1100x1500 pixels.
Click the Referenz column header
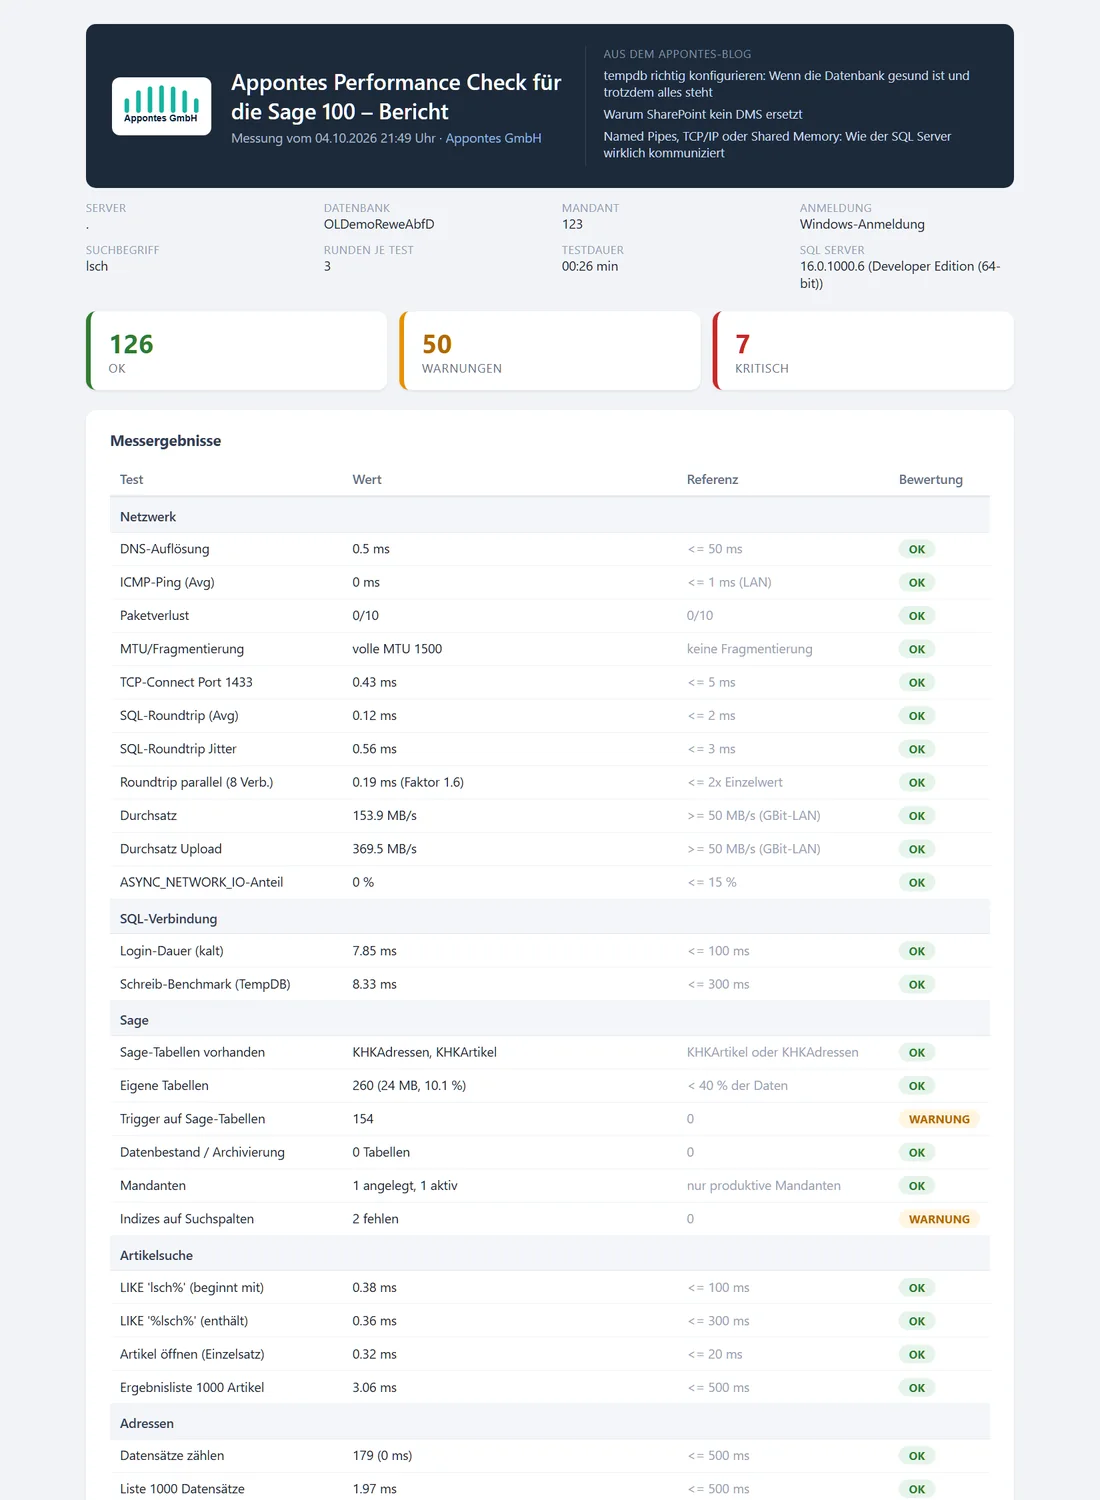(712, 480)
